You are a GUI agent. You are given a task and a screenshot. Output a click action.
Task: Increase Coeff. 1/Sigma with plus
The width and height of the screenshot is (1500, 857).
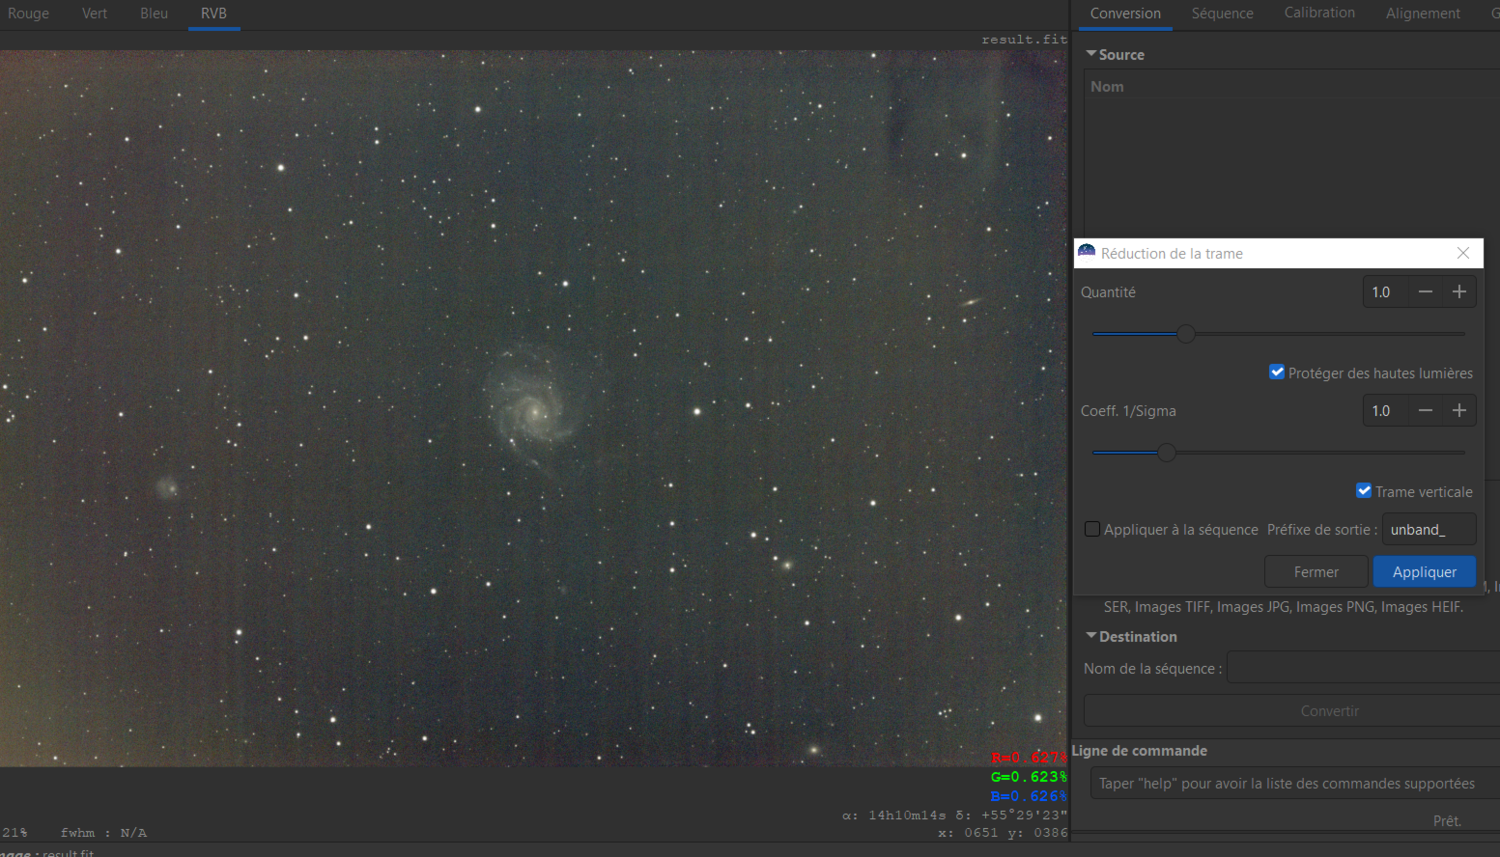tap(1459, 411)
